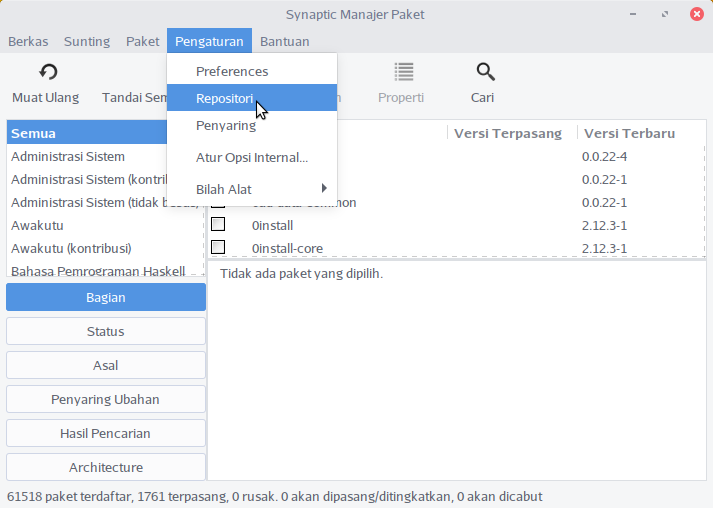The image size is (713, 508).
Task: Choose Penyaring menu entry
Action: pos(226,126)
